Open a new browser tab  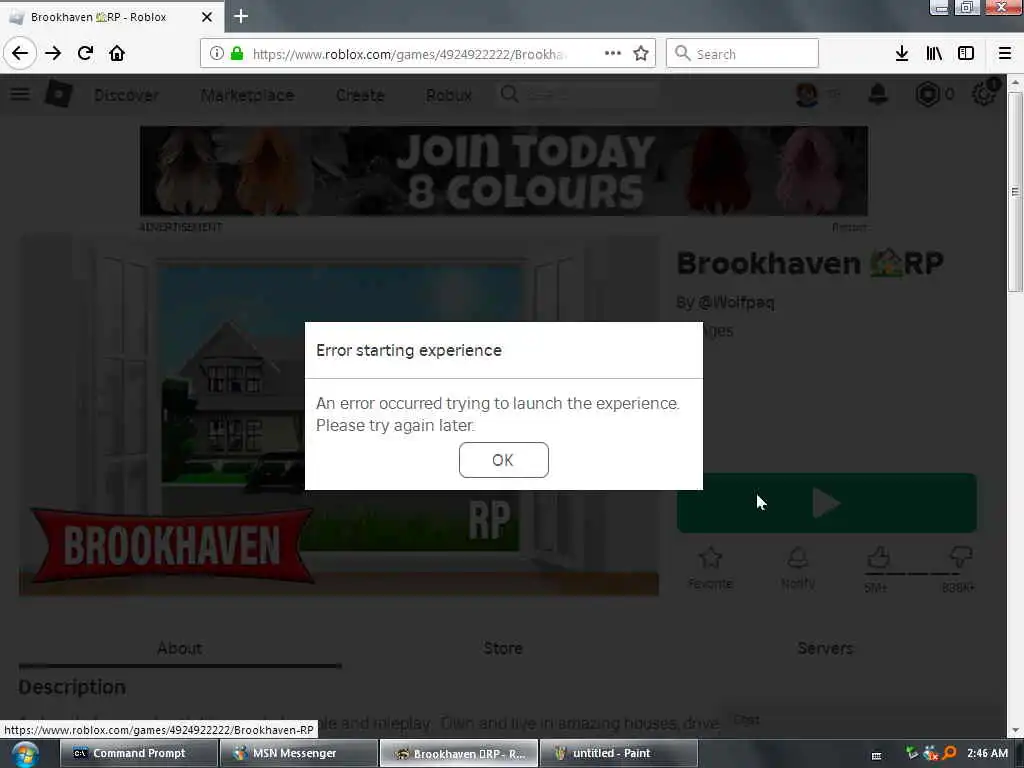tap(241, 16)
